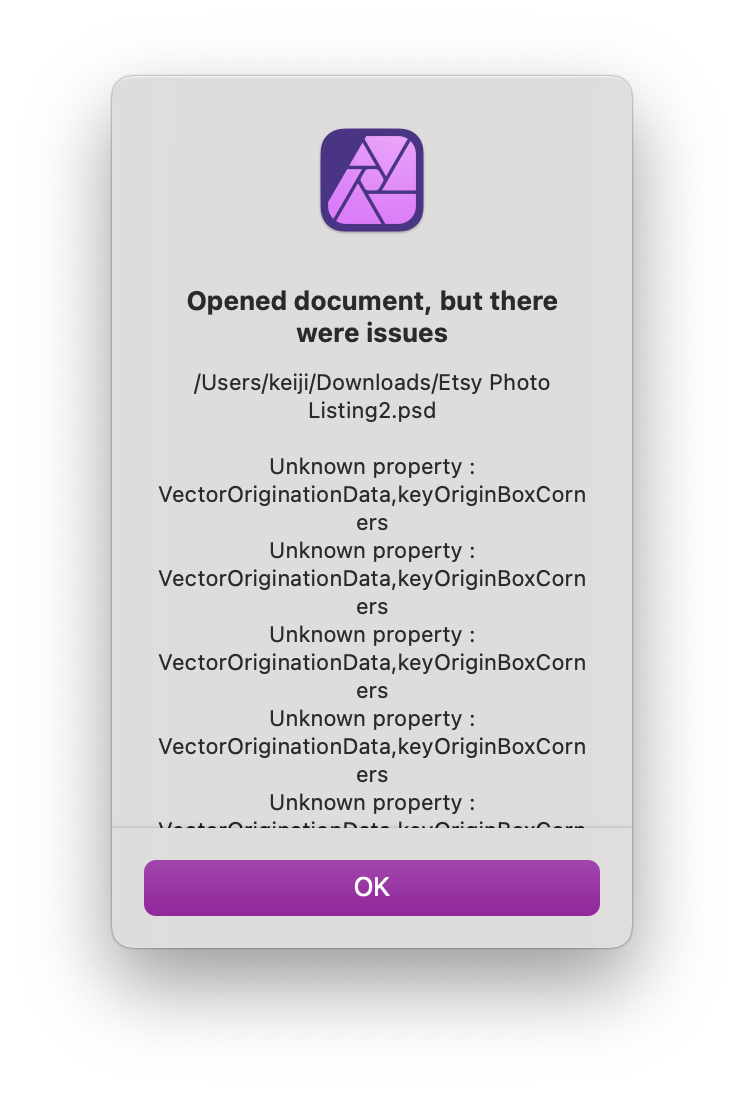
Task: Click the fifth "Unknown property :" label
Action: (x=372, y=803)
